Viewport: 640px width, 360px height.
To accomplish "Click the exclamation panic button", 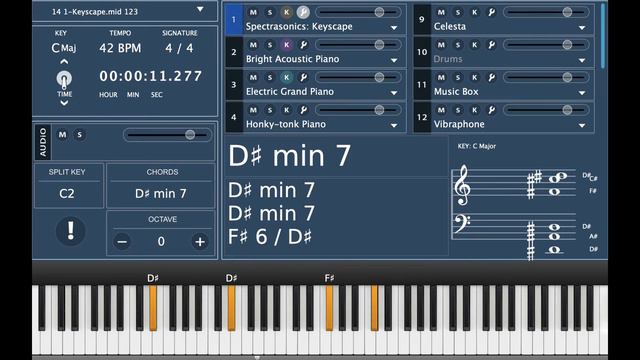I will point(71,231).
